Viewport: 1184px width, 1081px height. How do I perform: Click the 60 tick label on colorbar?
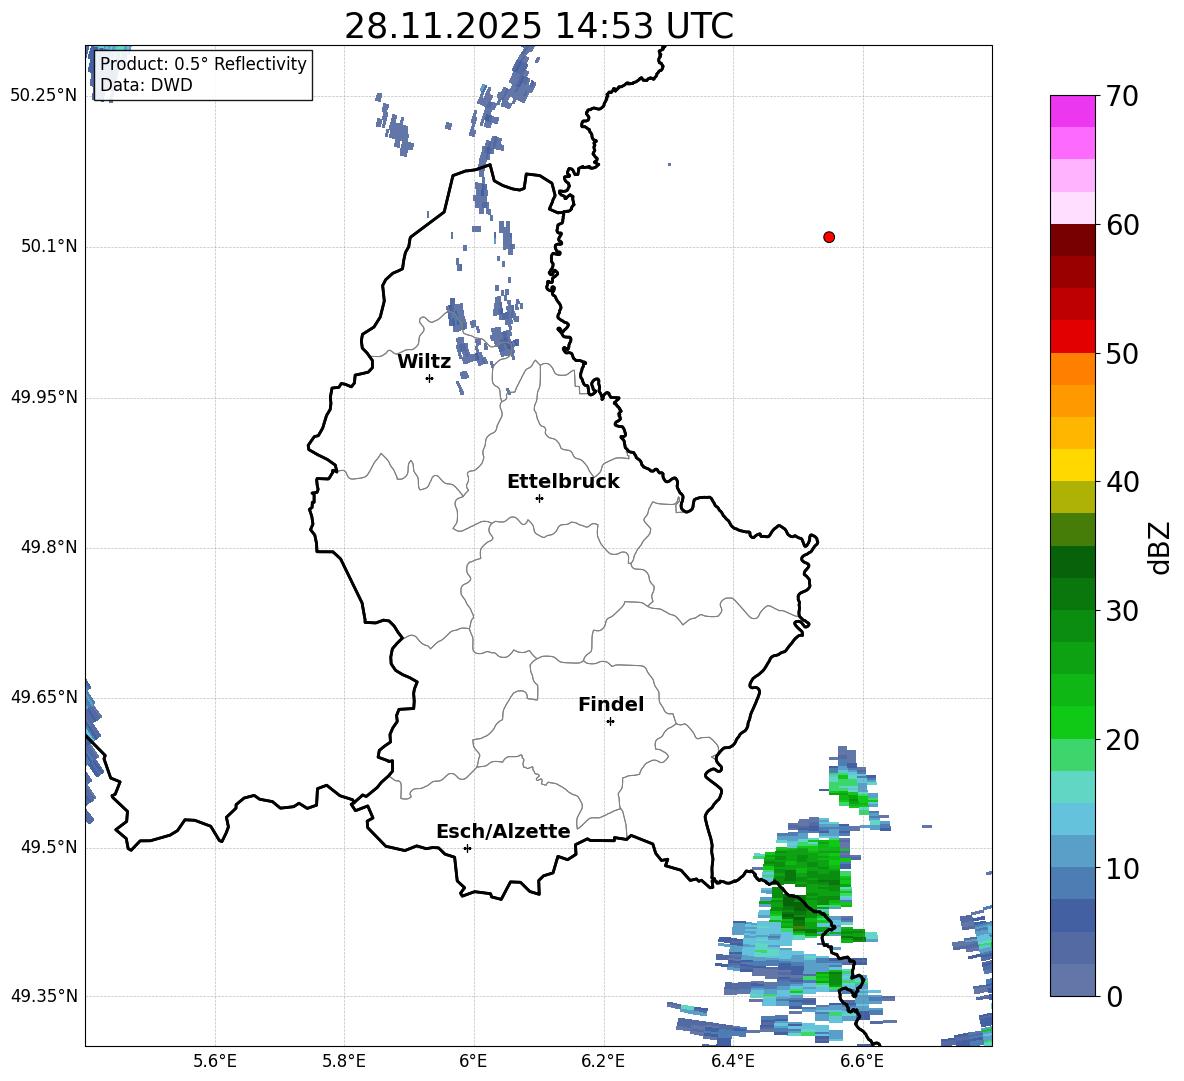coord(1122,225)
